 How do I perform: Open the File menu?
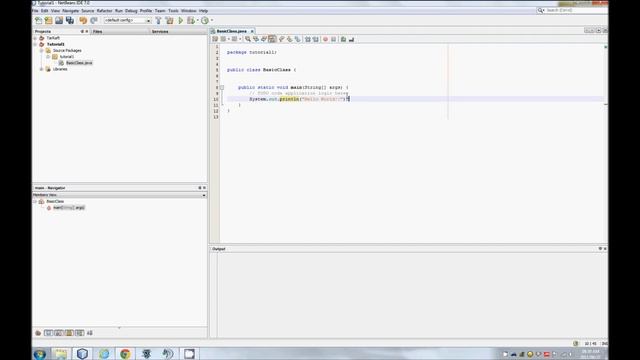click(35, 11)
